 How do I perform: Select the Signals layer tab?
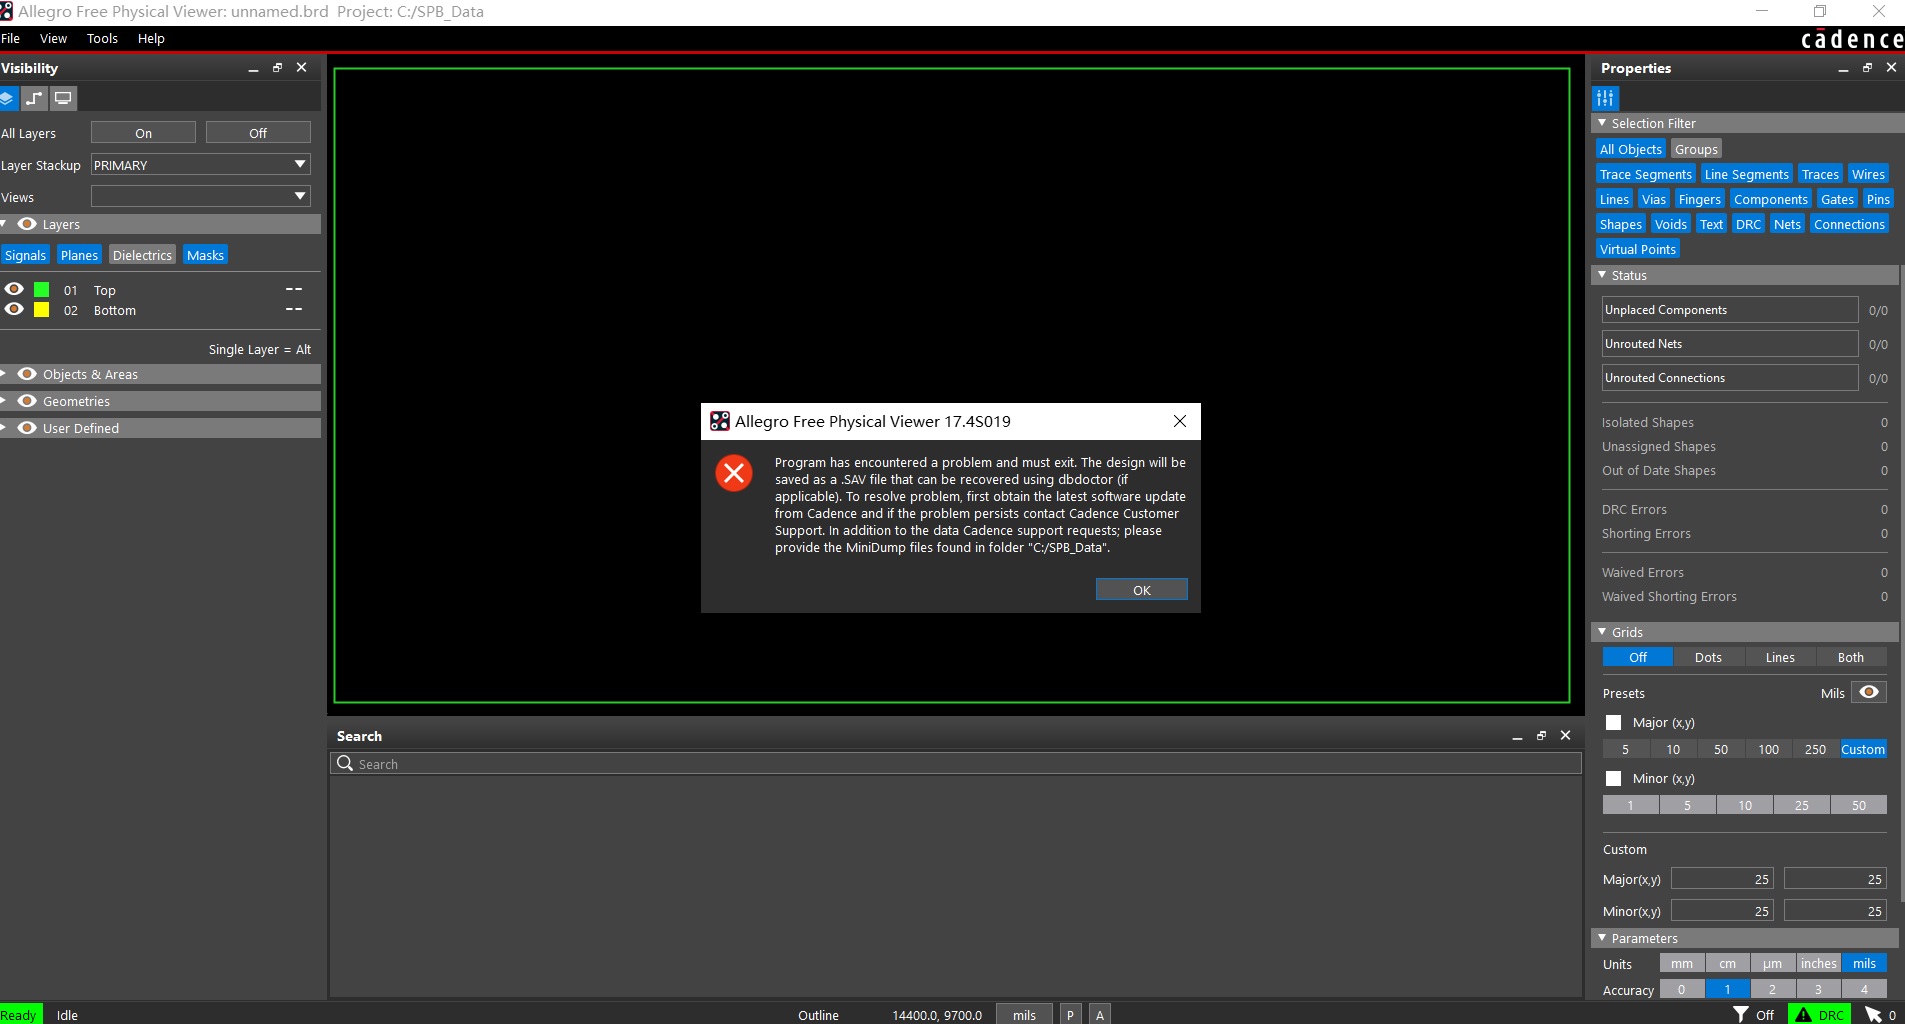25,255
